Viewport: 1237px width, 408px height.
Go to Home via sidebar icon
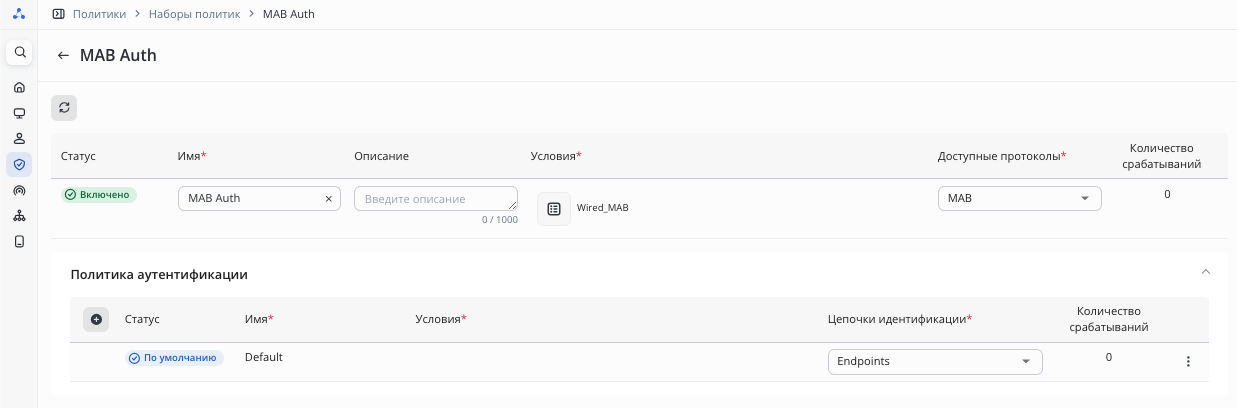click(19, 87)
